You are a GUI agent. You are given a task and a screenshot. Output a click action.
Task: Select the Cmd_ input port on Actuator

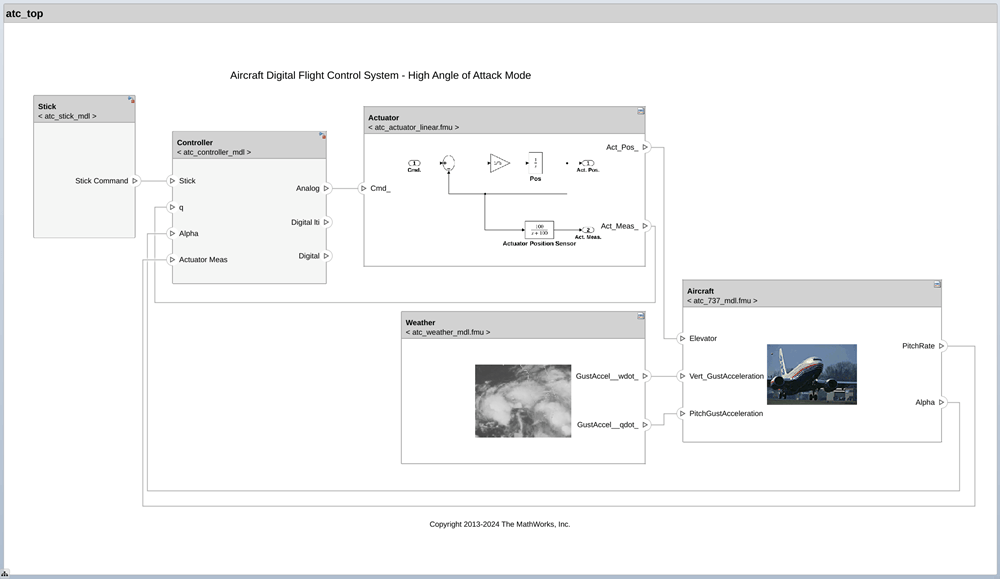pos(364,188)
